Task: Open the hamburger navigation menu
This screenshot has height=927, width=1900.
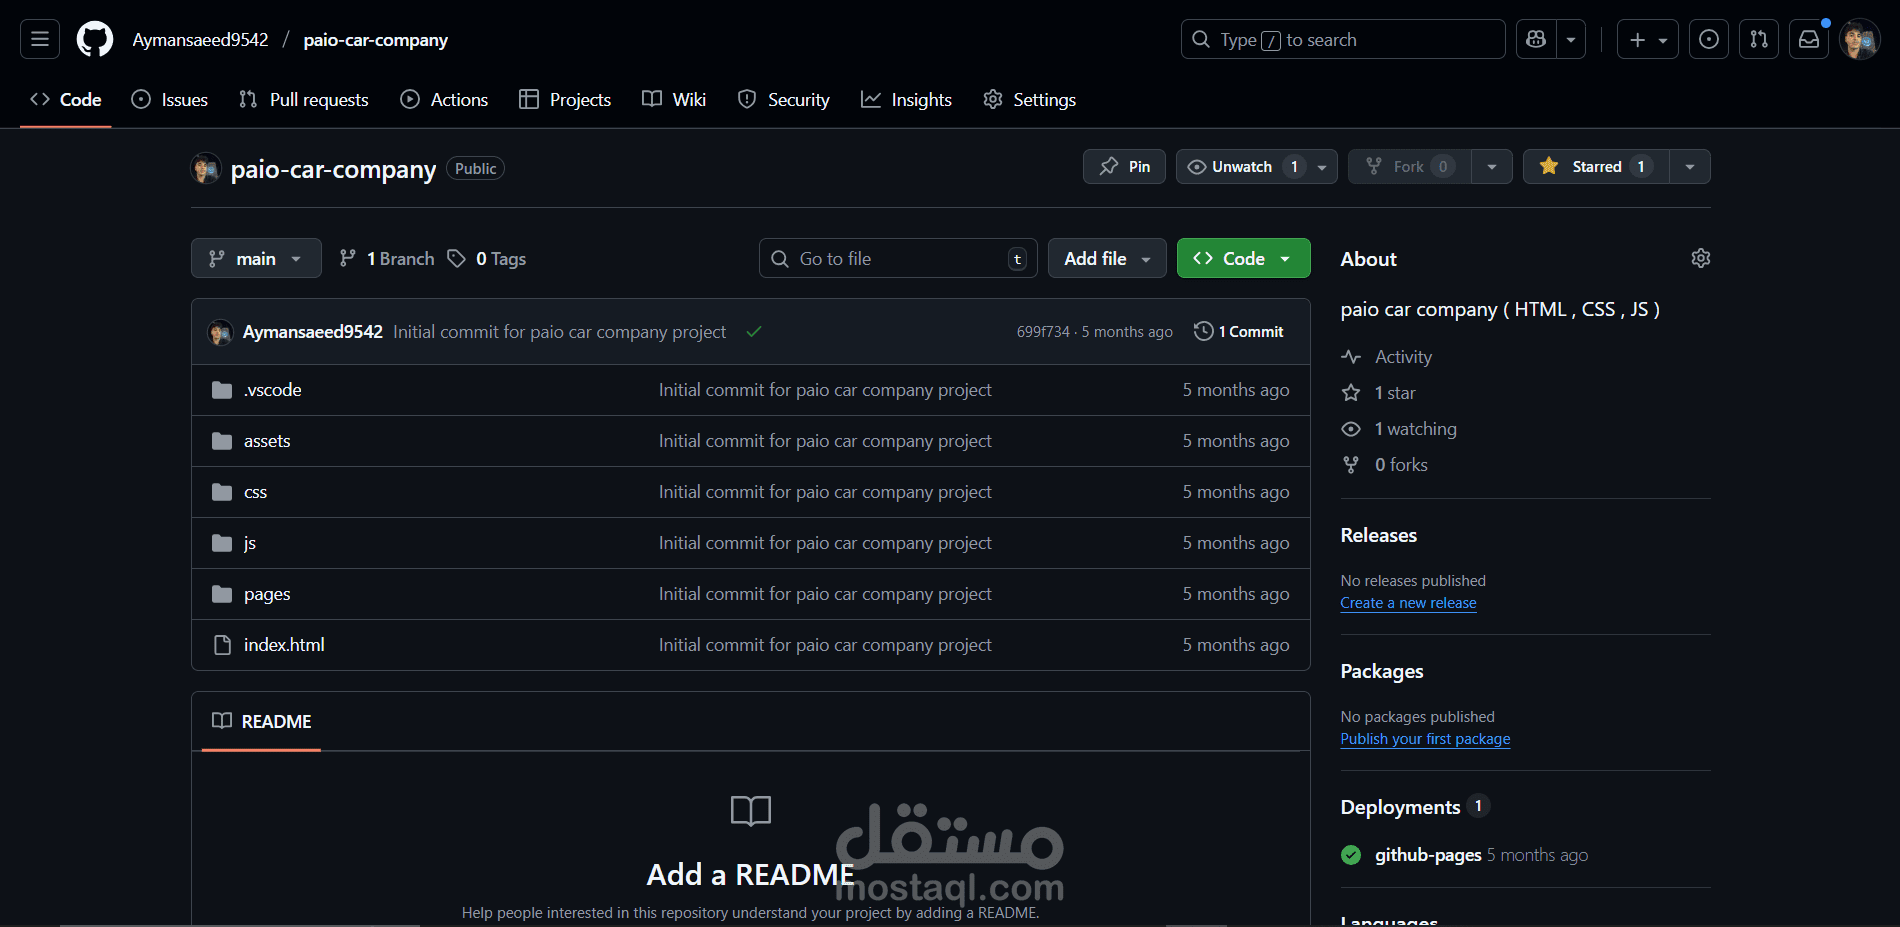Action: [40, 39]
